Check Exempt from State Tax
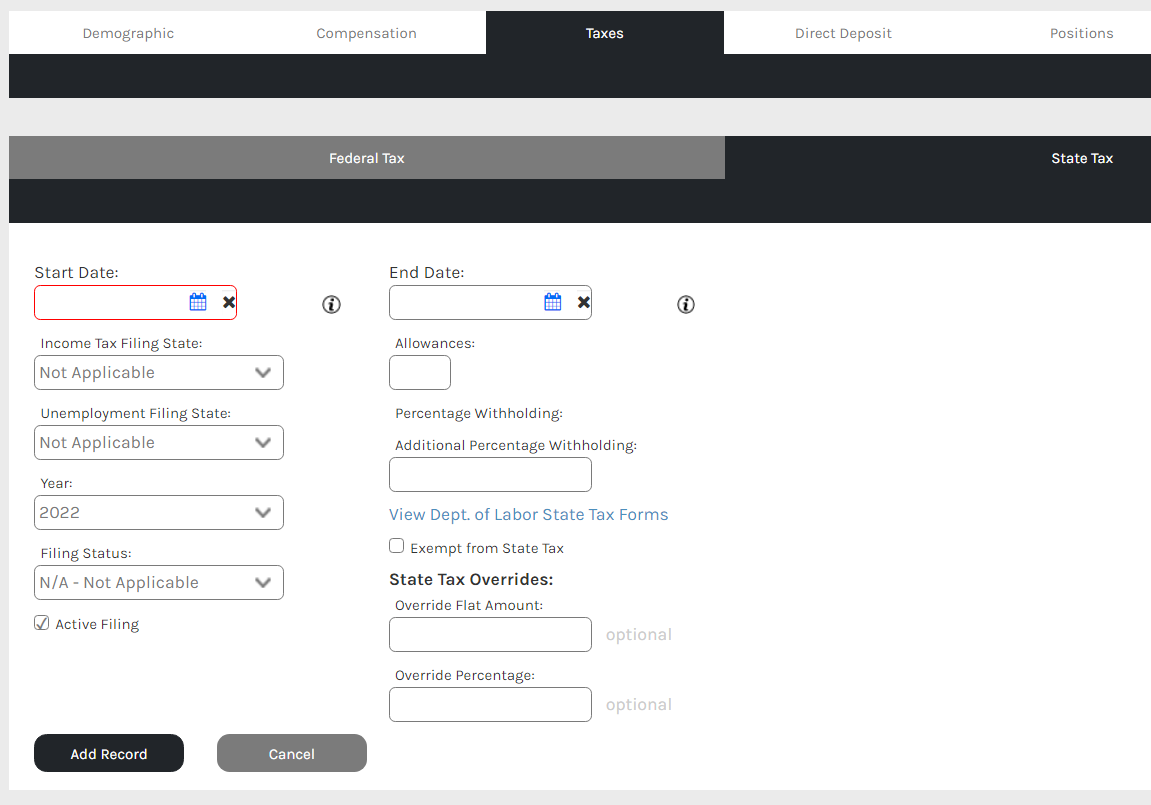 coord(396,545)
